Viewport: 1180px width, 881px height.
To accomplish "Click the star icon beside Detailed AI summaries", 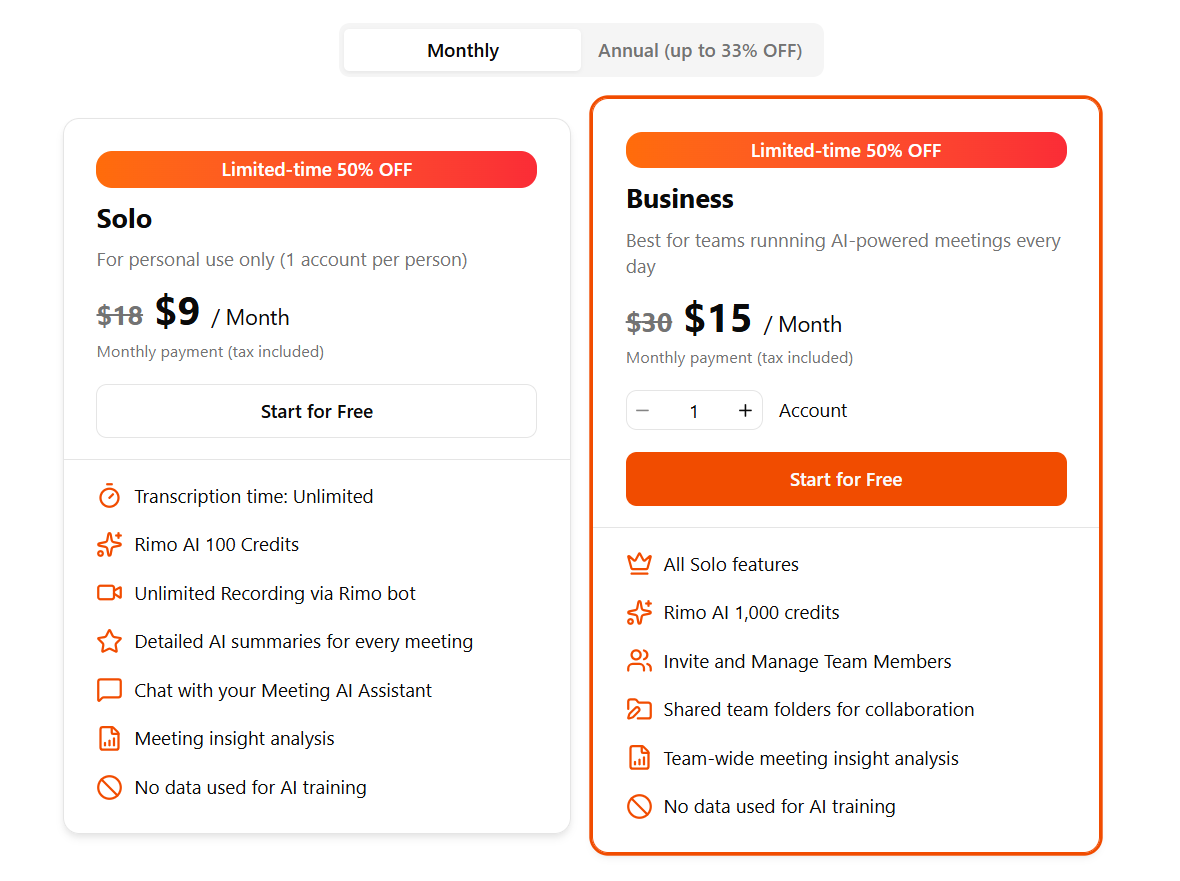I will point(109,642).
